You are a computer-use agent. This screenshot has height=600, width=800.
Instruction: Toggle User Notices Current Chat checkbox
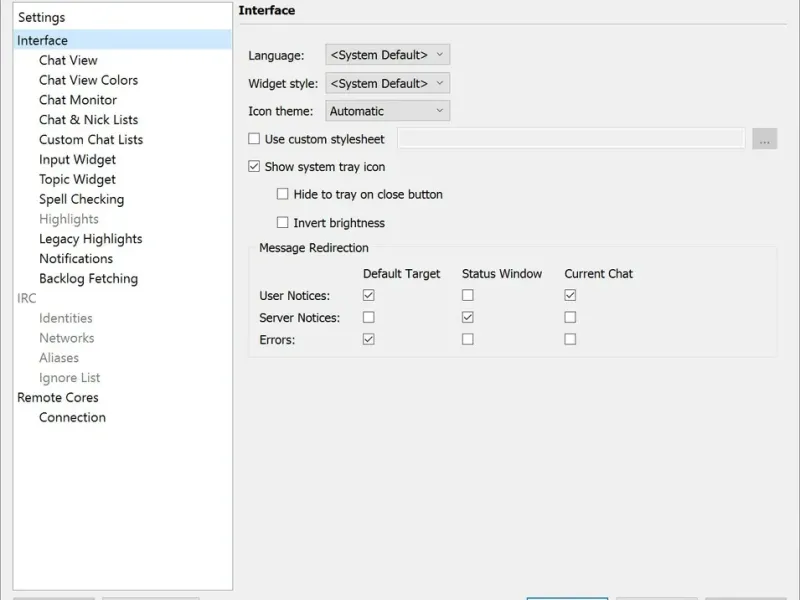(x=570, y=295)
